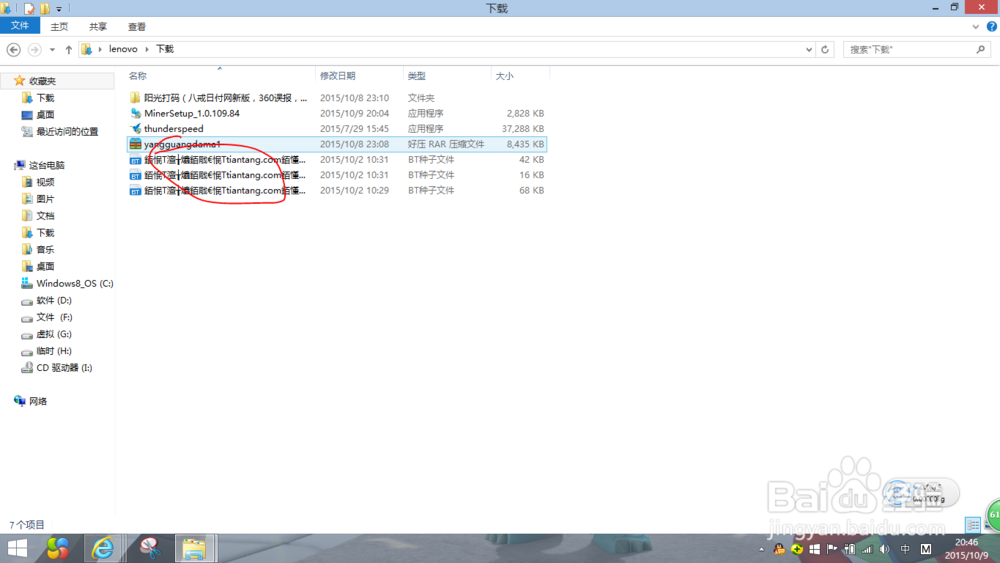Viewport: 1000px width, 563px height.
Task: Click the back navigation arrow
Action: (x=13, y=49)
